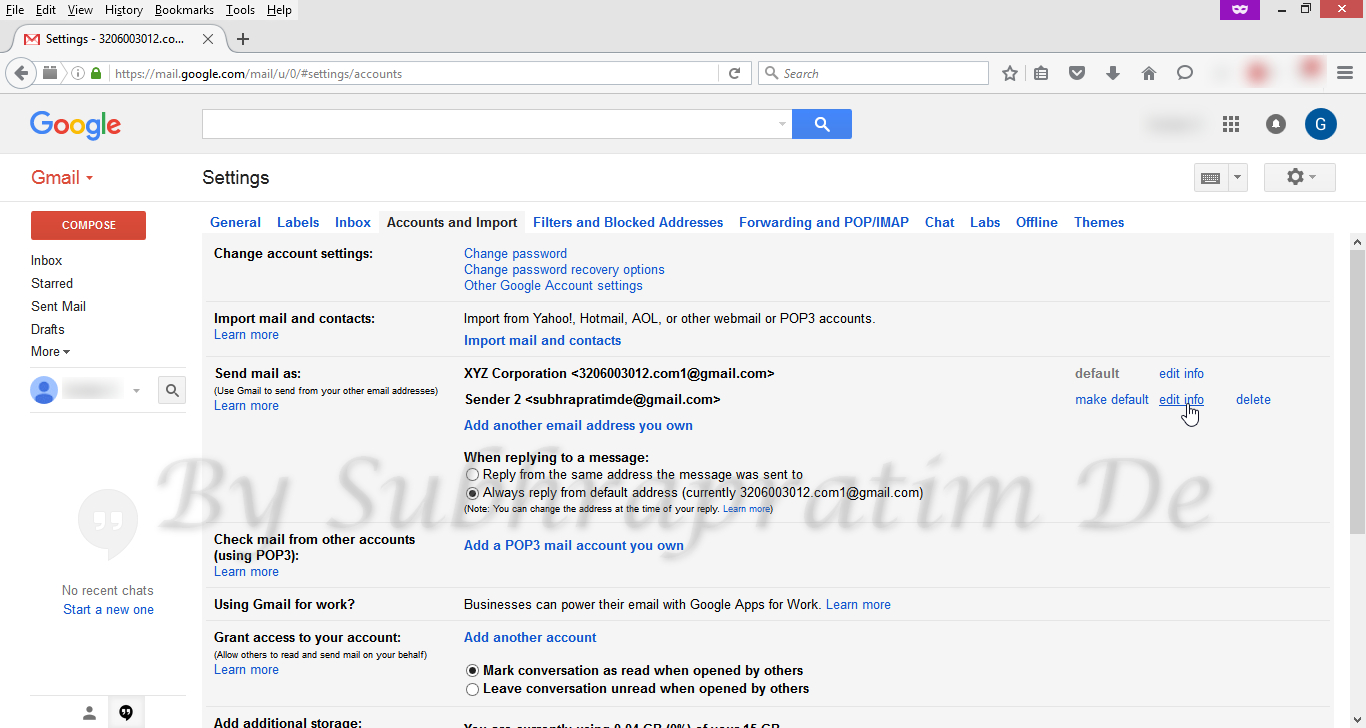Click the green padlock security icon
This screenshot has height=728, width=1366.
(x=97, y=73)
